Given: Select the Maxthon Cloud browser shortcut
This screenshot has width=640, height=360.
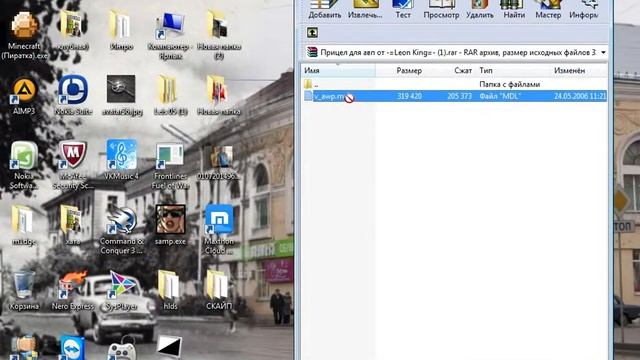Looking at the screenshot, I should [219, 229].
